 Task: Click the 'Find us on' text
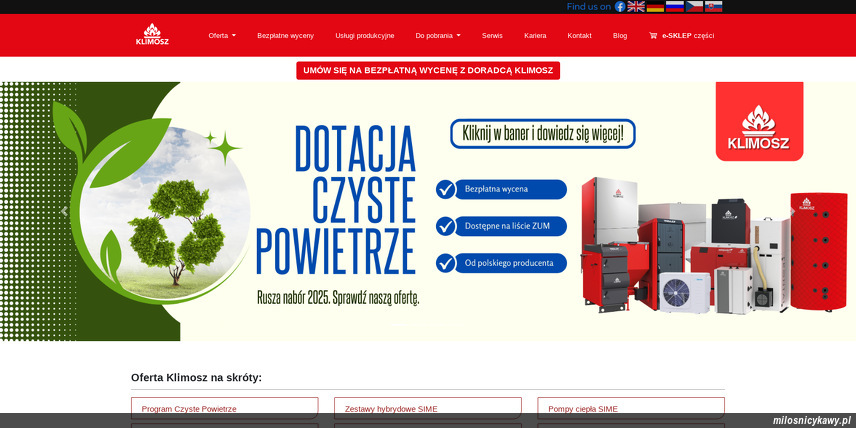pyautogui.click(x=588, y=7)
